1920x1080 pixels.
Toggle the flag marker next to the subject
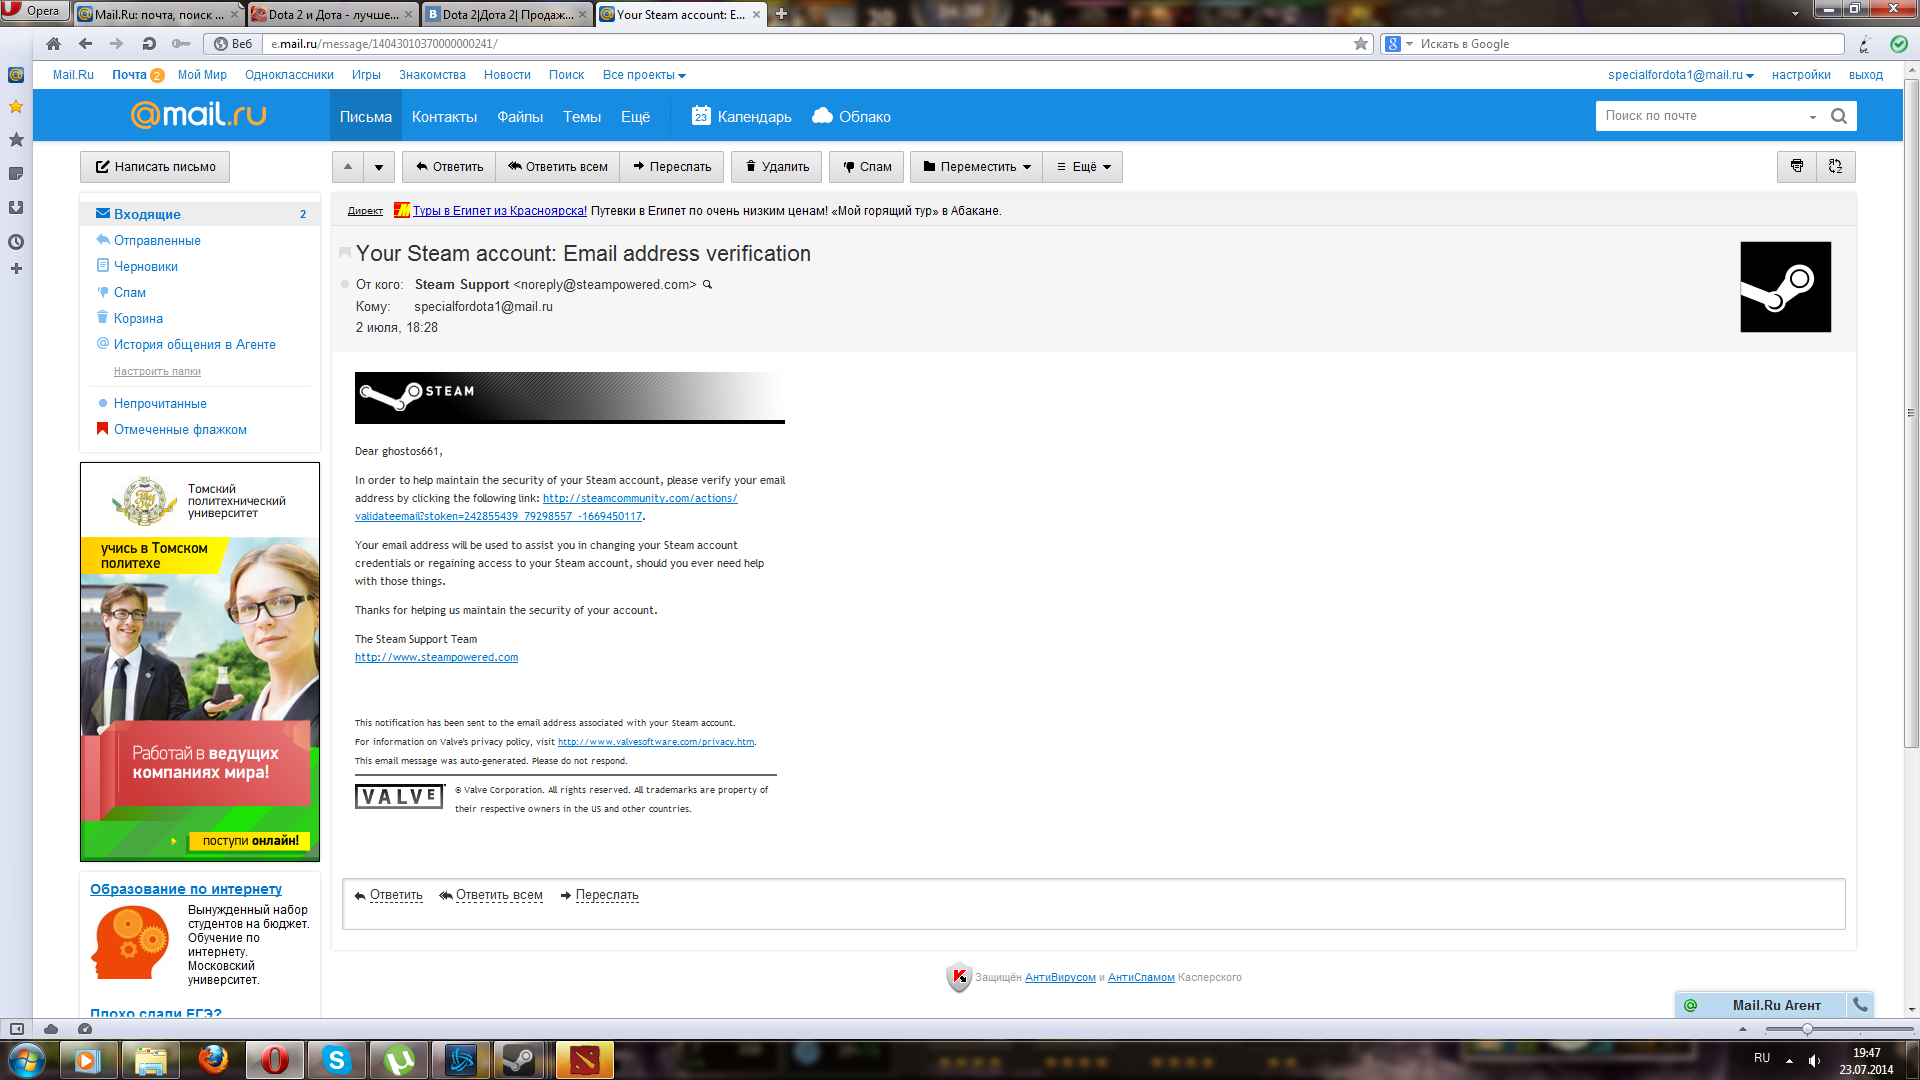coord(345,253)
